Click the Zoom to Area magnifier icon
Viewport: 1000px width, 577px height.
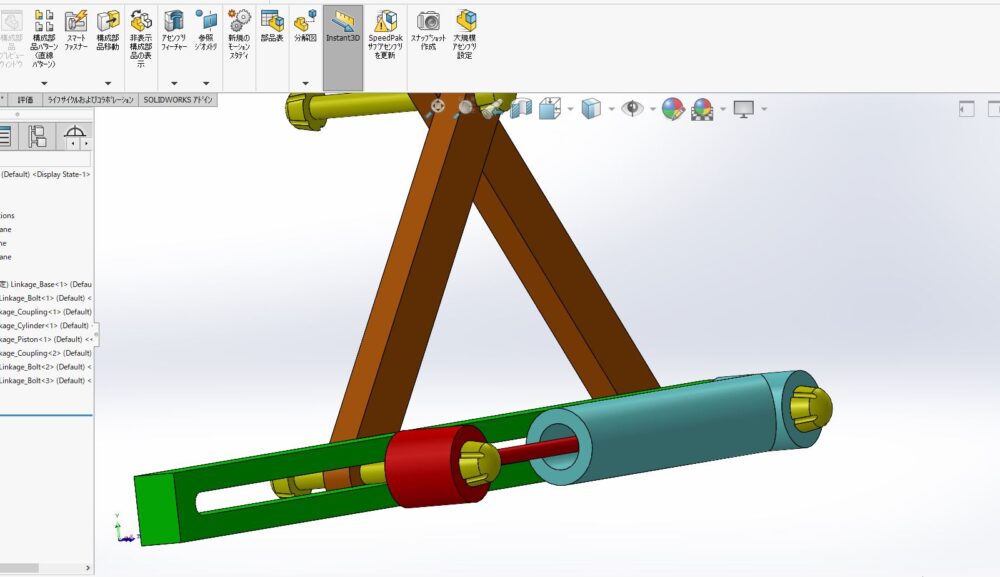pos(465,108)
